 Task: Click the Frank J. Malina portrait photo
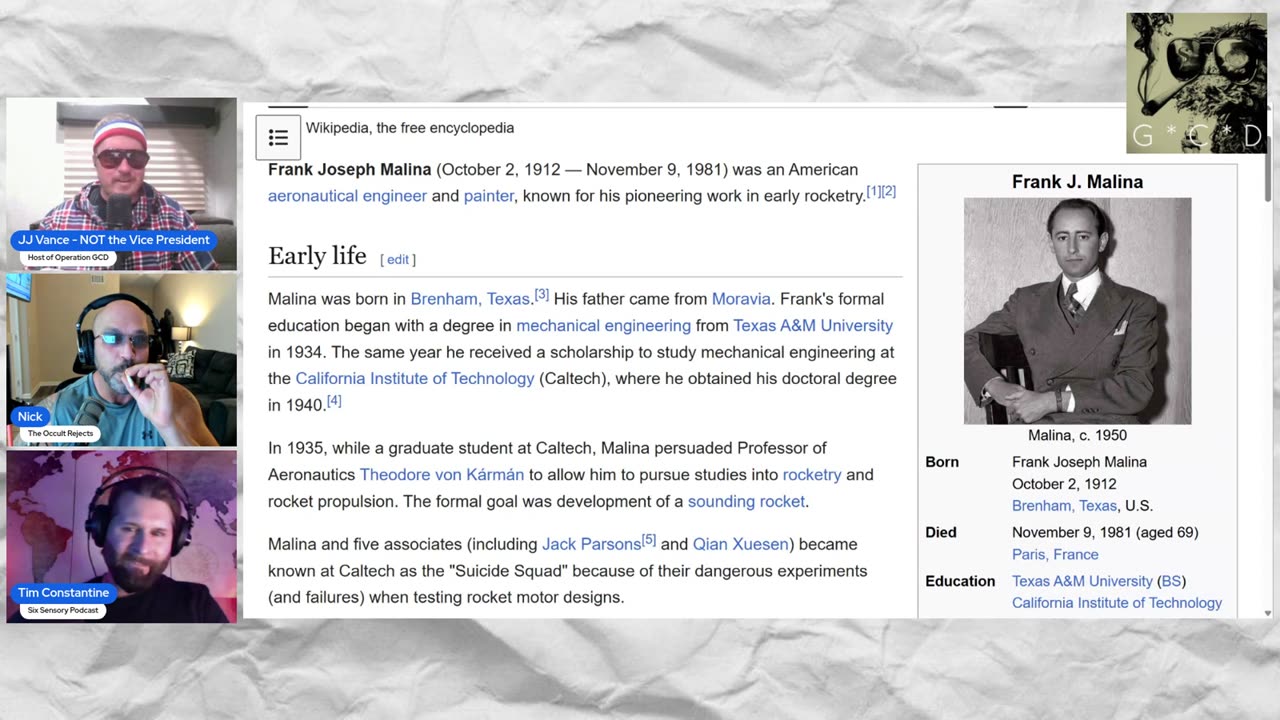(1077, 311)
